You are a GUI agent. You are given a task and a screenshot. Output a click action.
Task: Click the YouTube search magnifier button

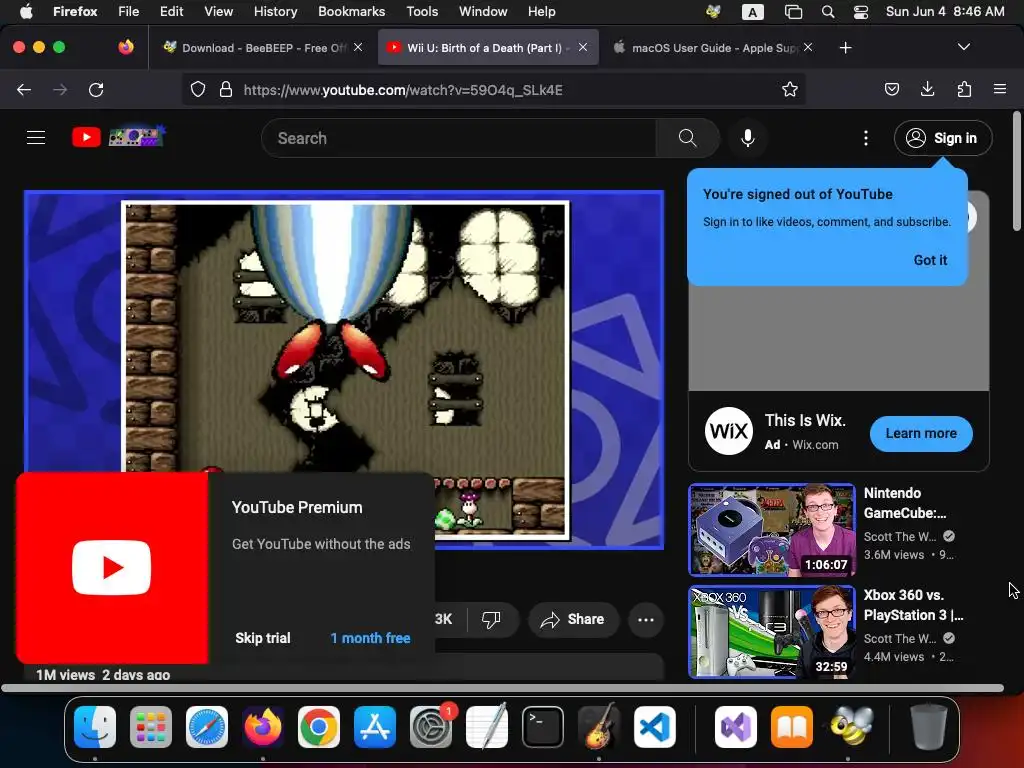(687, 138)
